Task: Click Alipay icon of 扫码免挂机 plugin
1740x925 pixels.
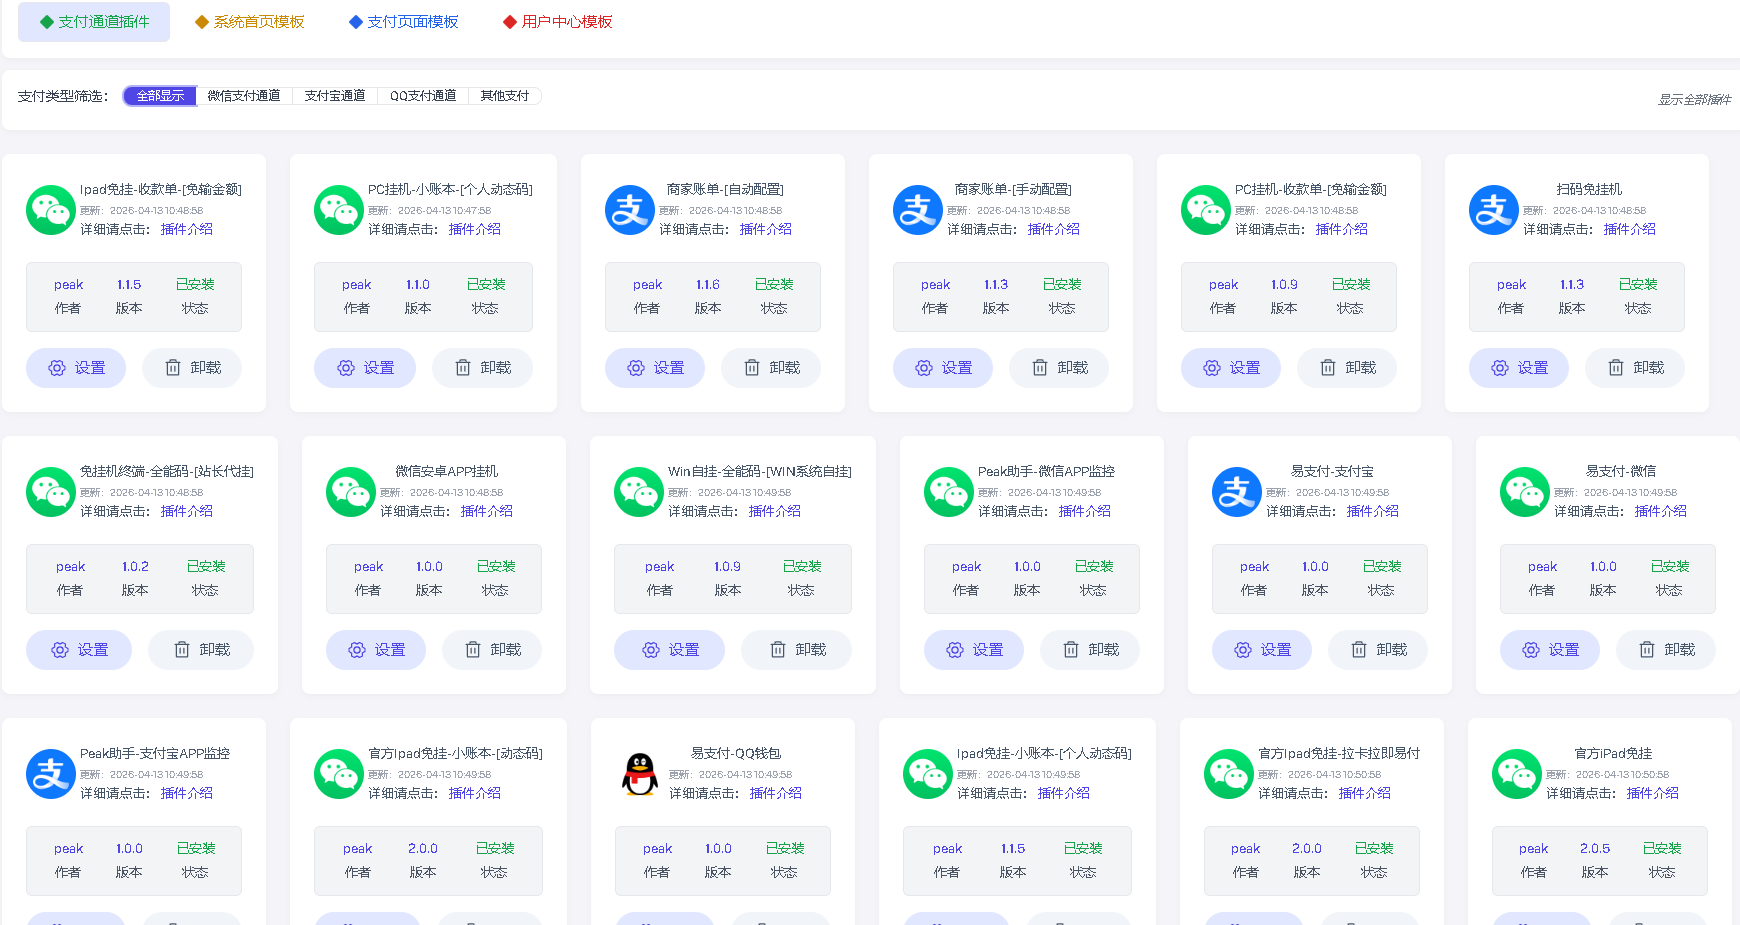Action: point(1494,210)
